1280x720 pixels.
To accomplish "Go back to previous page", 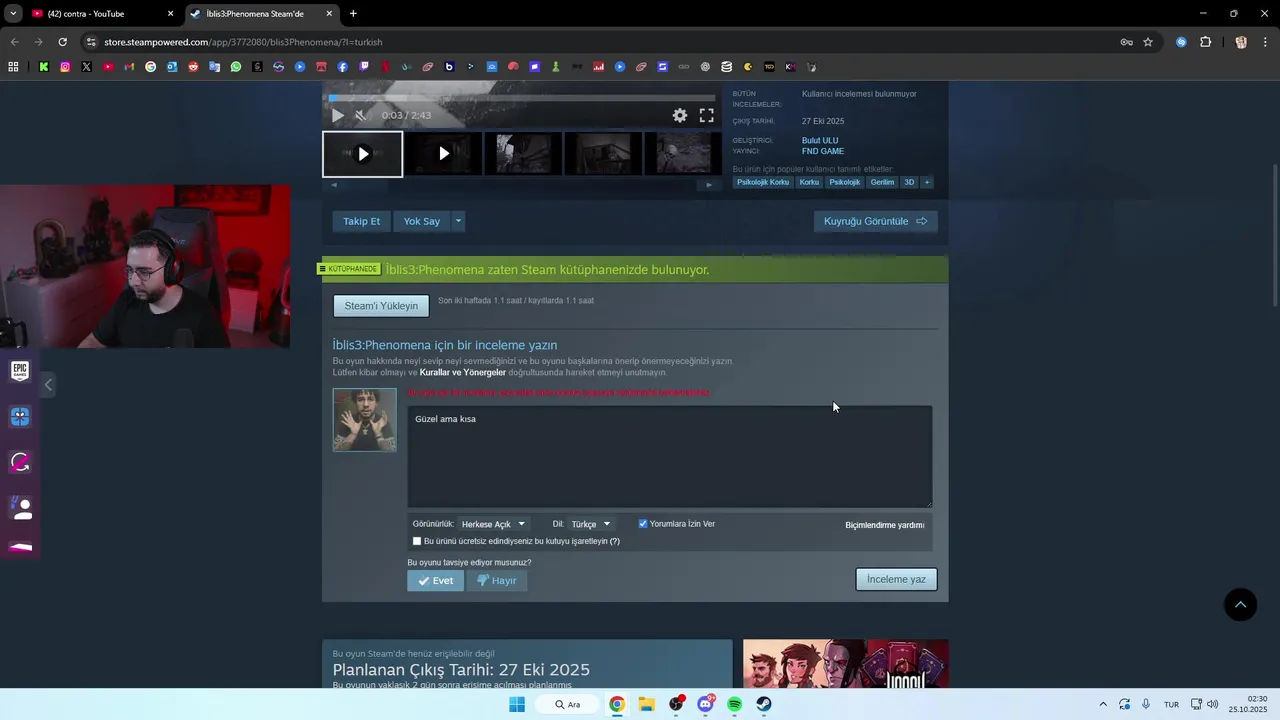I will coord(14,42).
